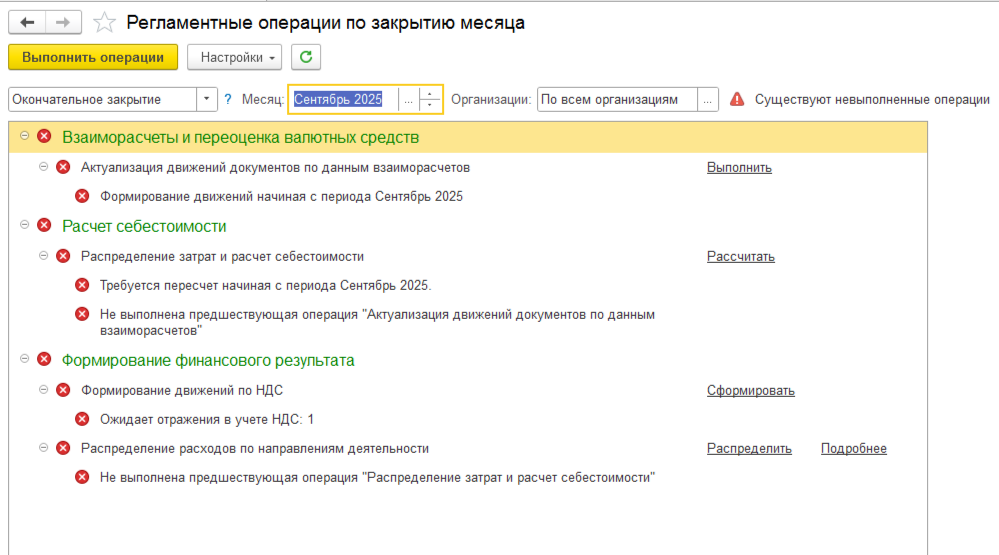Click the red warning triangle icon
Image resolution: width=999 pixels, height=555 pixels.
click(x=737, y=99)
